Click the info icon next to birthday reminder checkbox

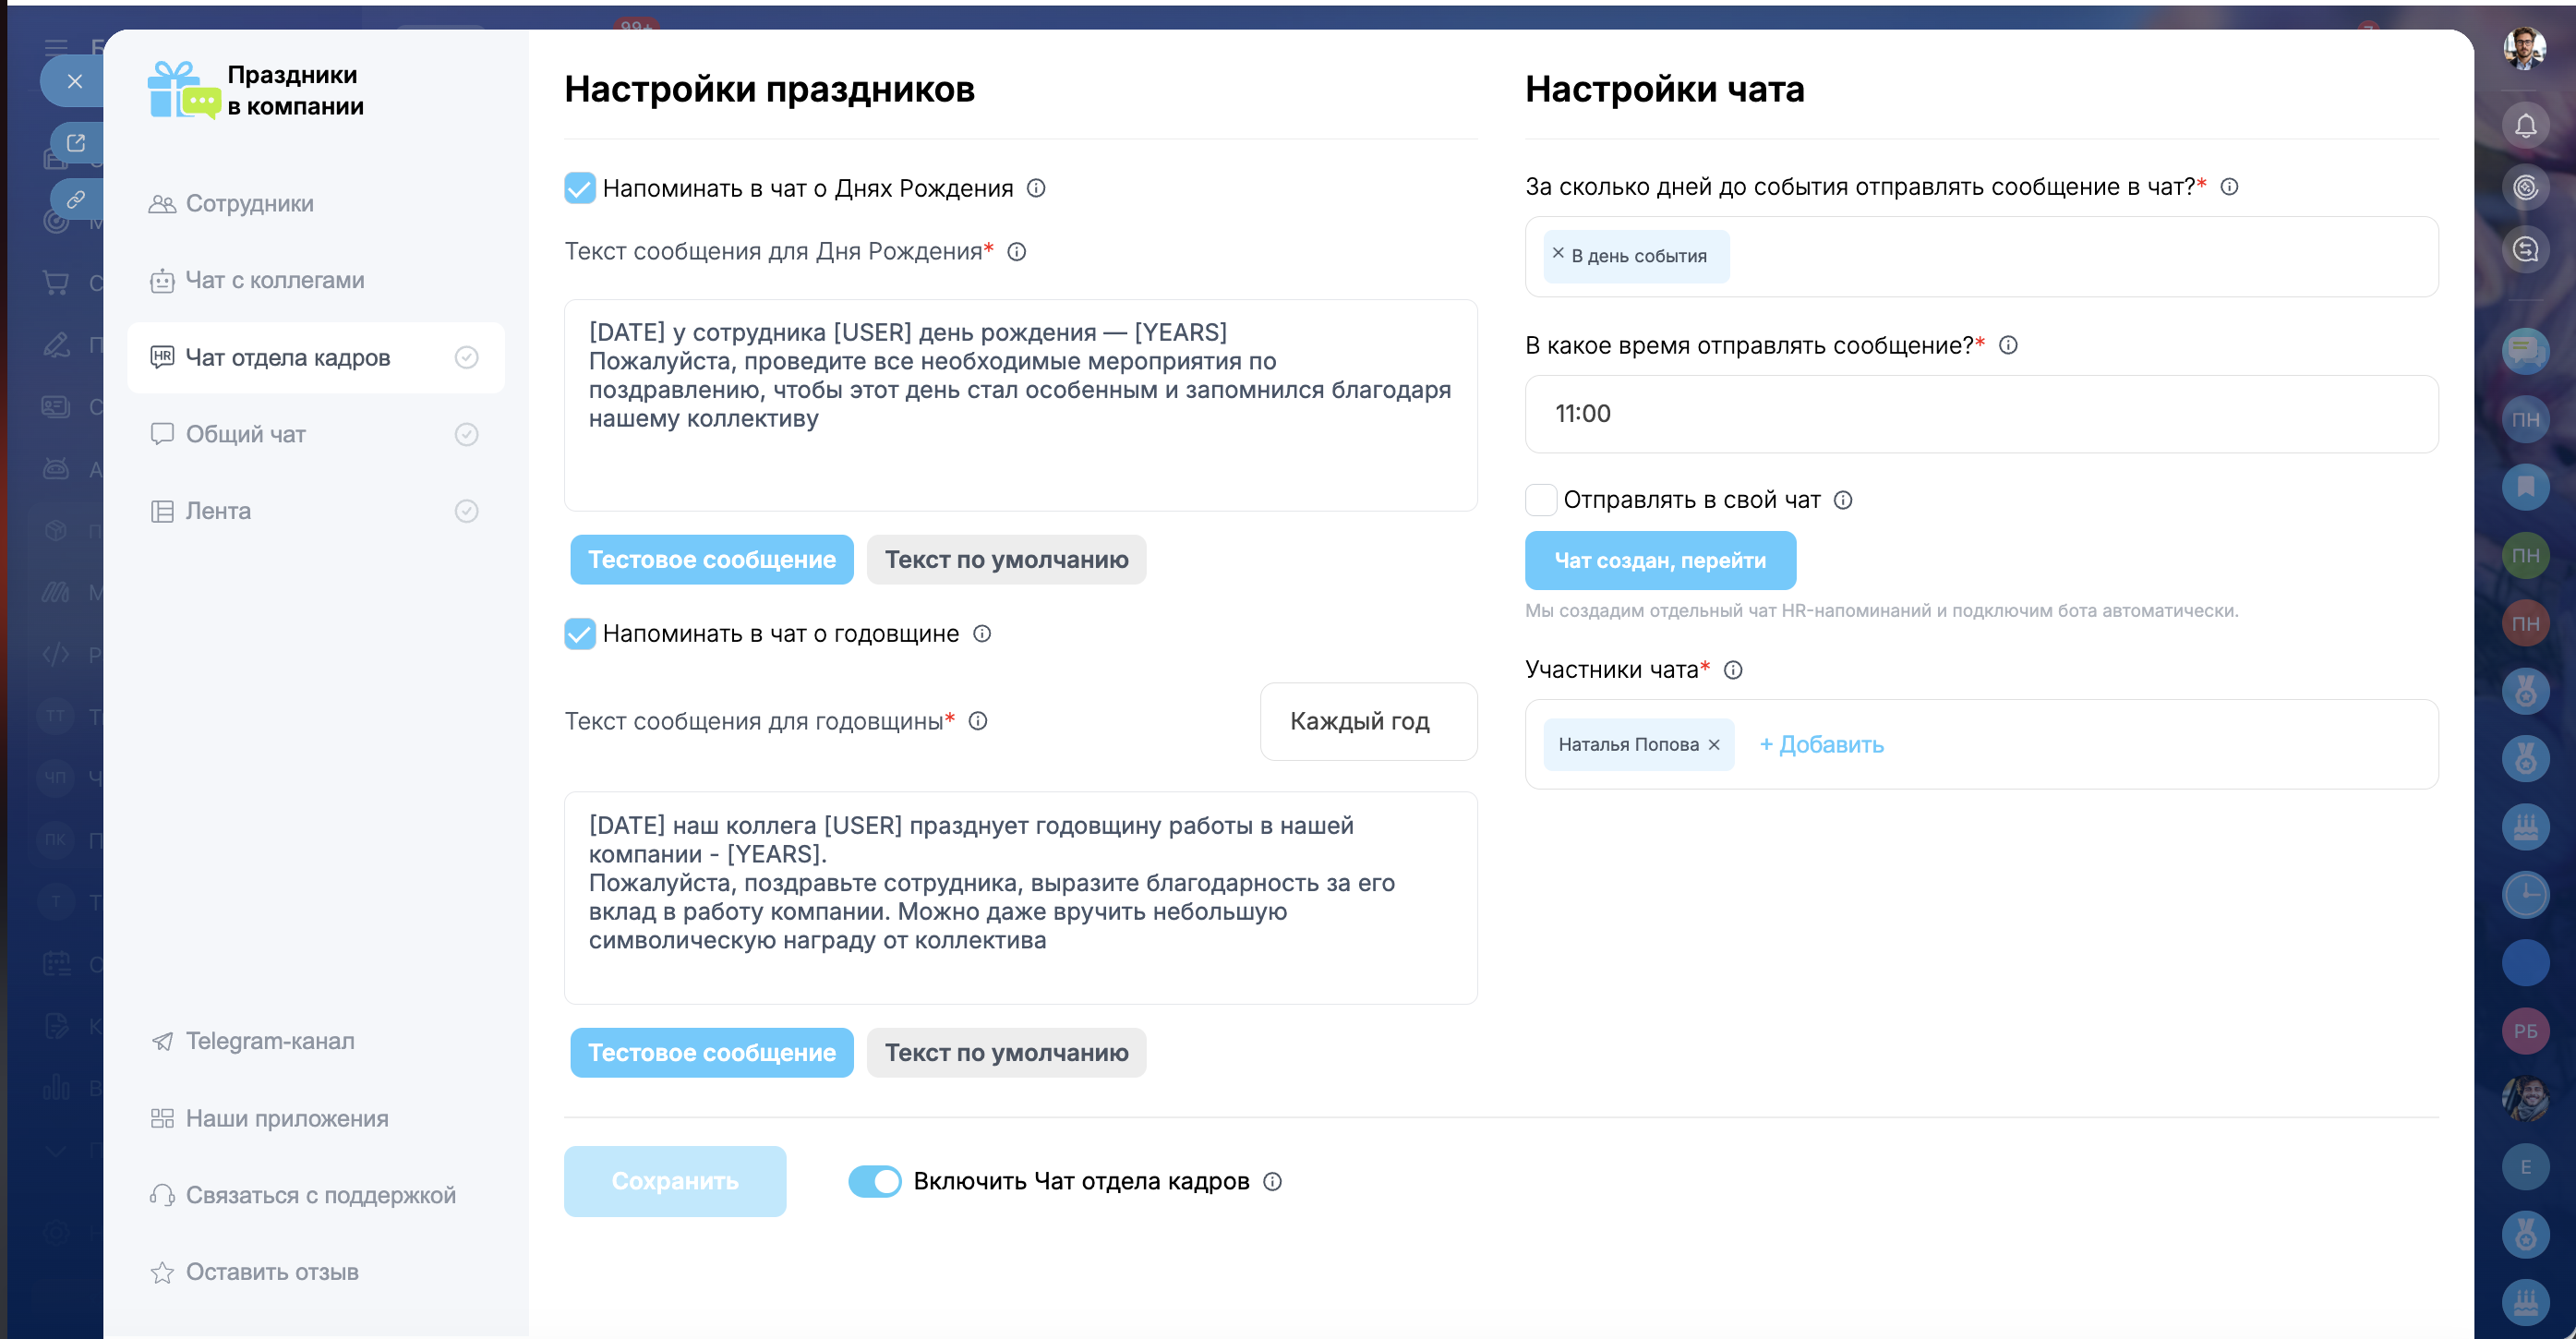point(1036,188)
